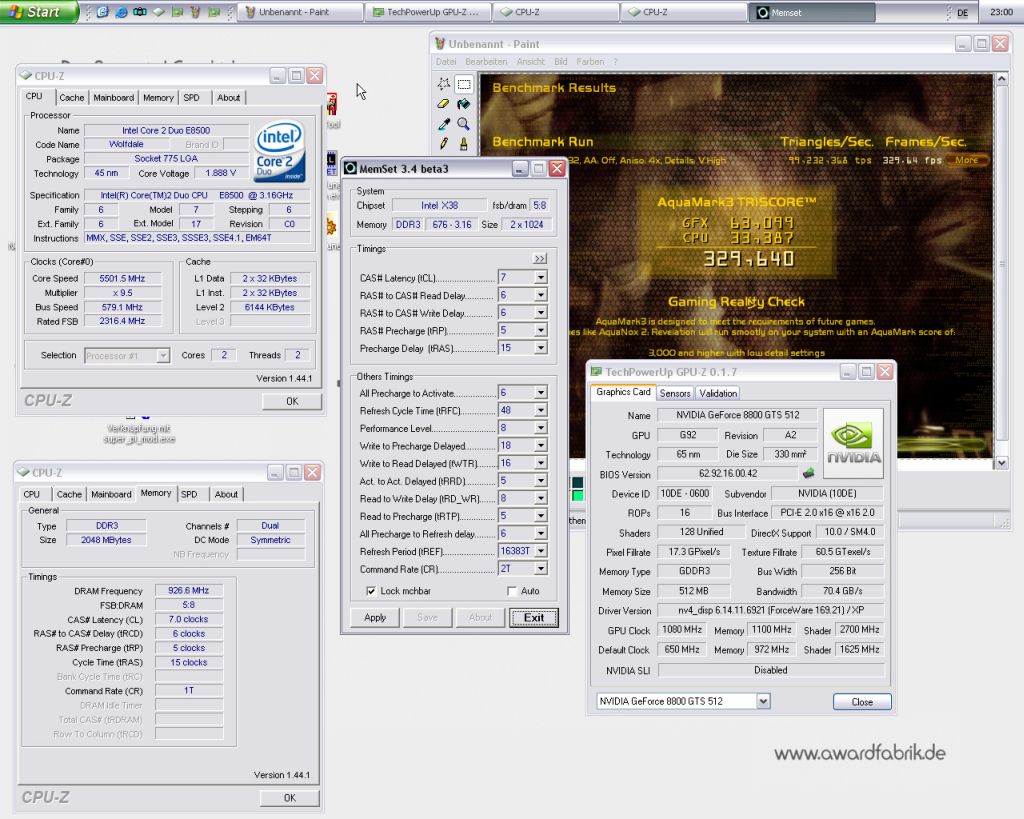
Task: Select the Pencil tool in Paint
Action: coord(444,143)
